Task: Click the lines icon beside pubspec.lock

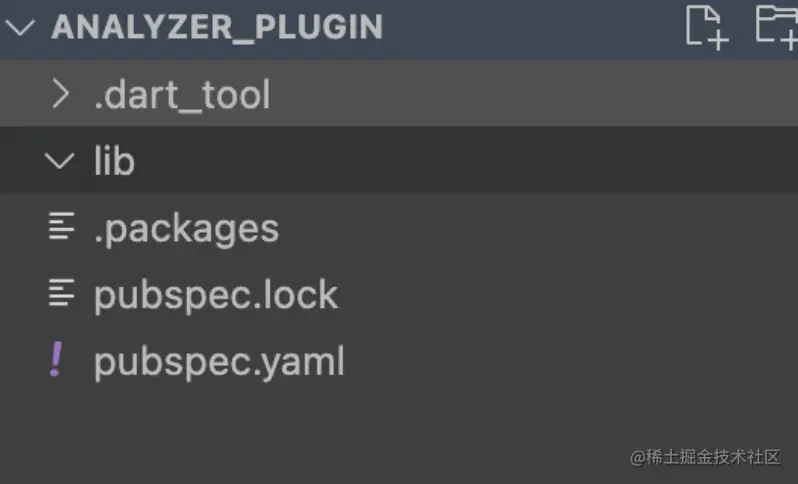Action: pyautogui.click(x=61, y=294)
